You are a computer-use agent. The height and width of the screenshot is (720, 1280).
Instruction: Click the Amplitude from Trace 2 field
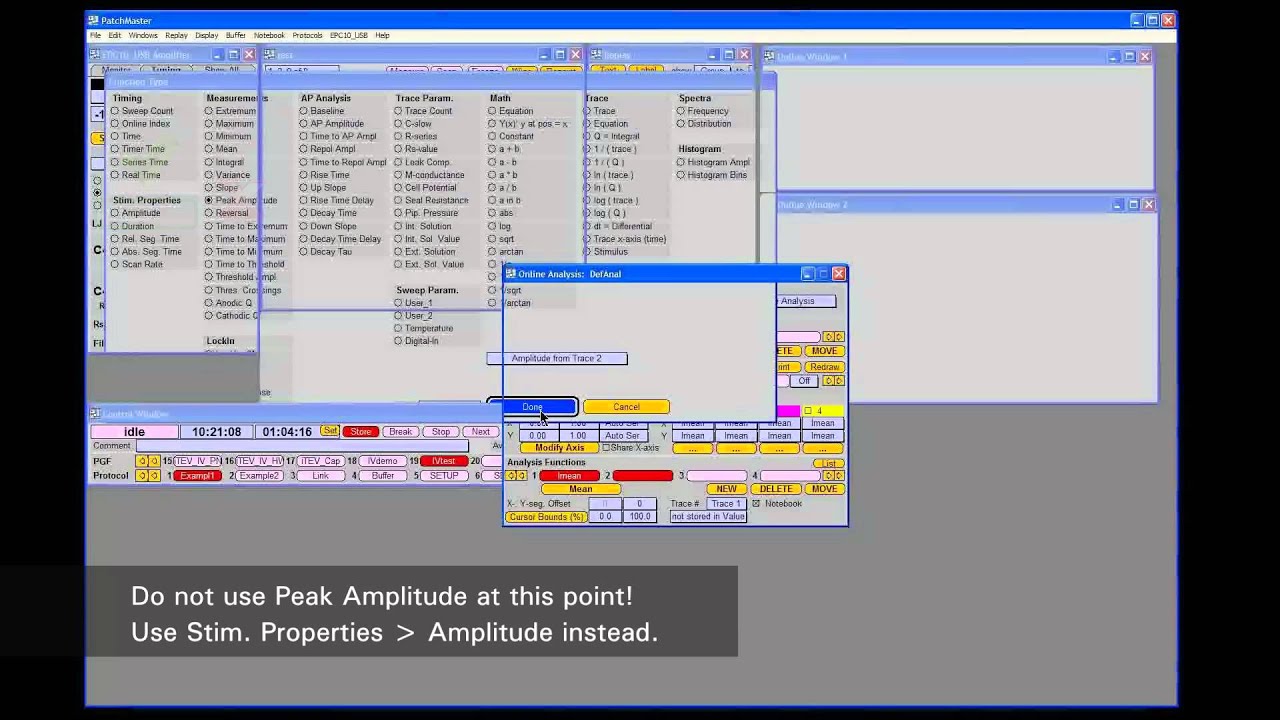557,358
